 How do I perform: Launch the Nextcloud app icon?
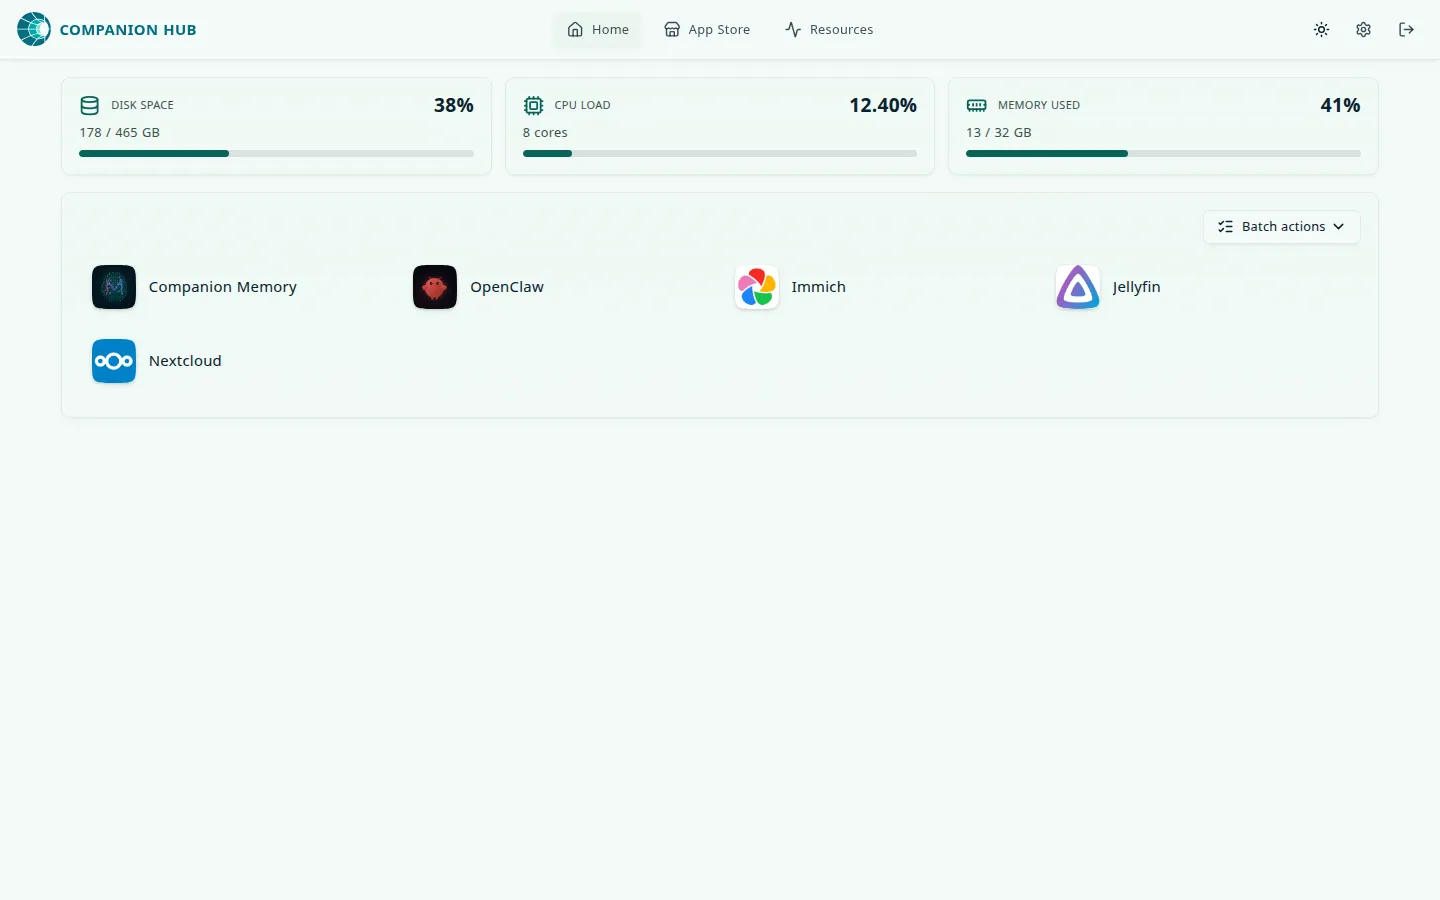[114, 361]
